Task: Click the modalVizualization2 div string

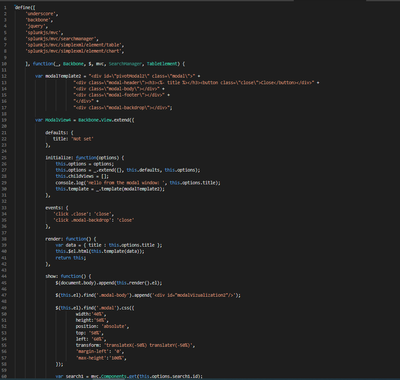Action: (195, 295)
